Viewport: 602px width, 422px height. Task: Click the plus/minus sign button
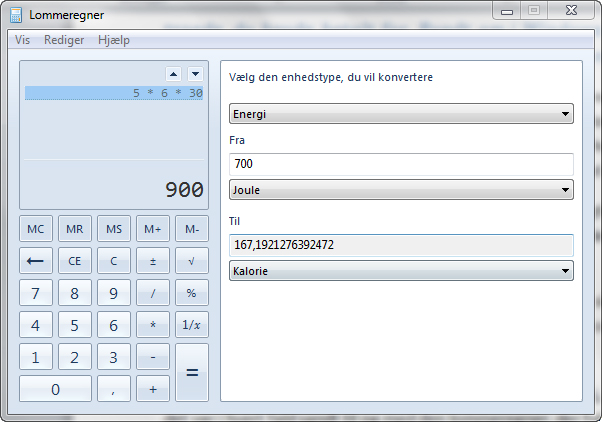tap(153, 262)
